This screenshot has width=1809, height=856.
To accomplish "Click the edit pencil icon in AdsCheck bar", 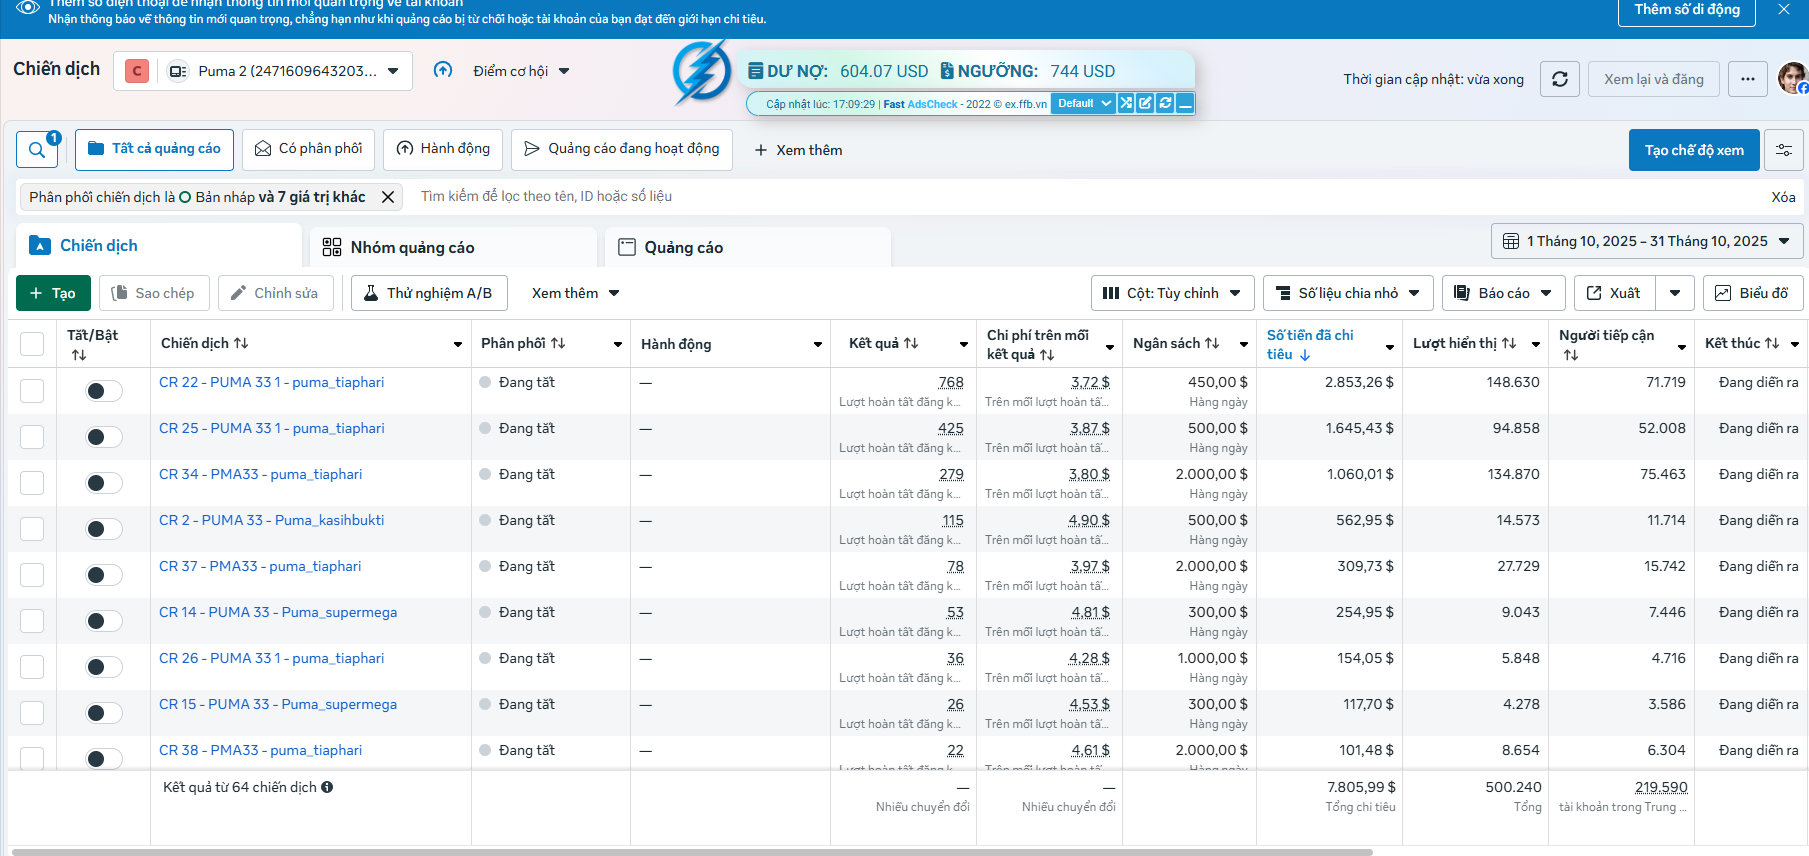I will (x=1146, y=103).
